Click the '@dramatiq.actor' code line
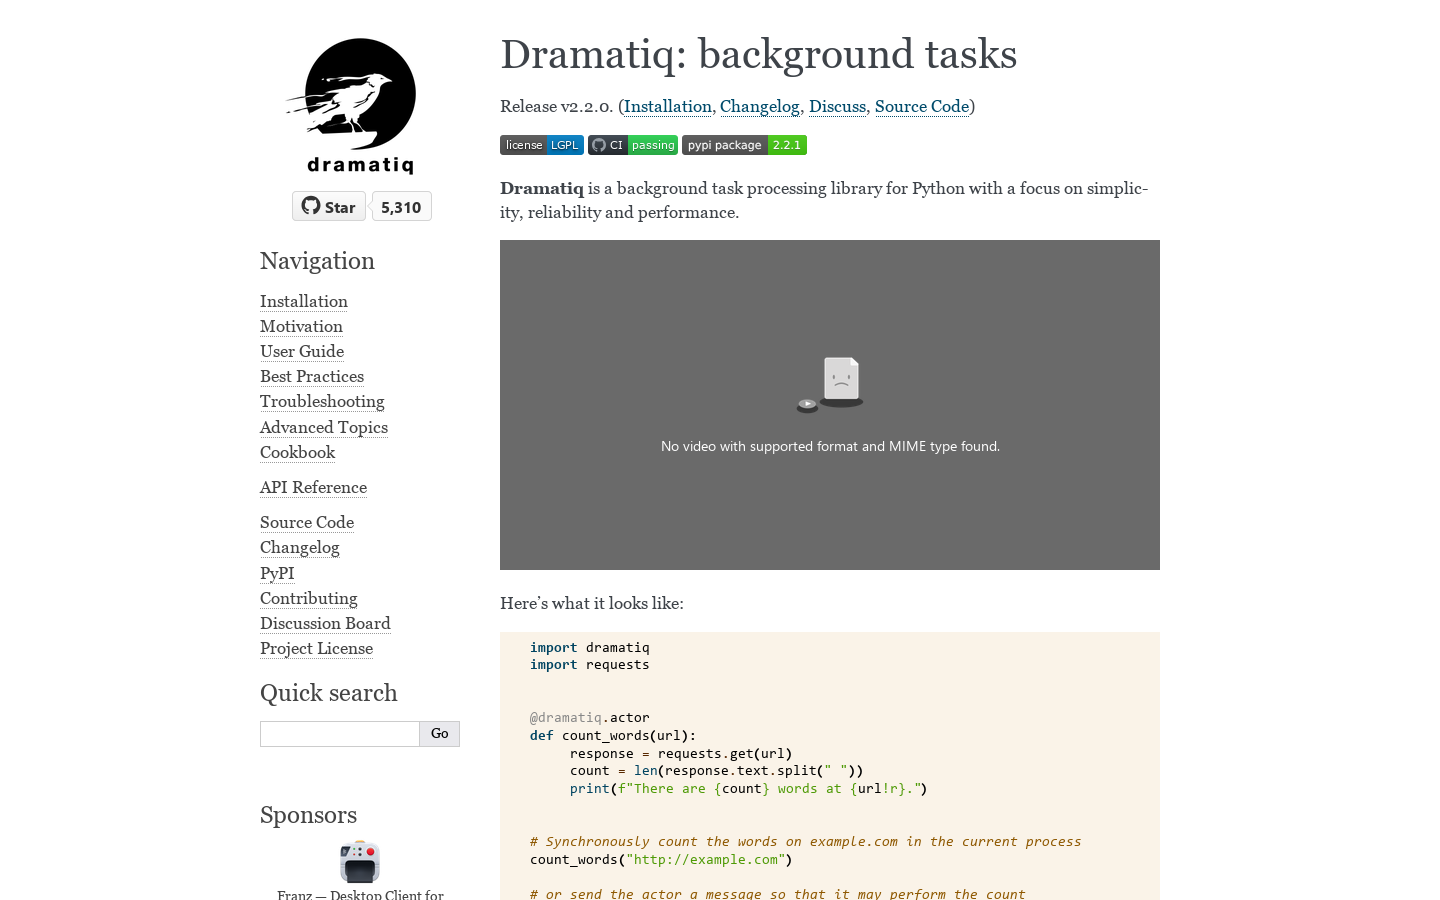1440x900 pixels. click(x=590, y=718)
